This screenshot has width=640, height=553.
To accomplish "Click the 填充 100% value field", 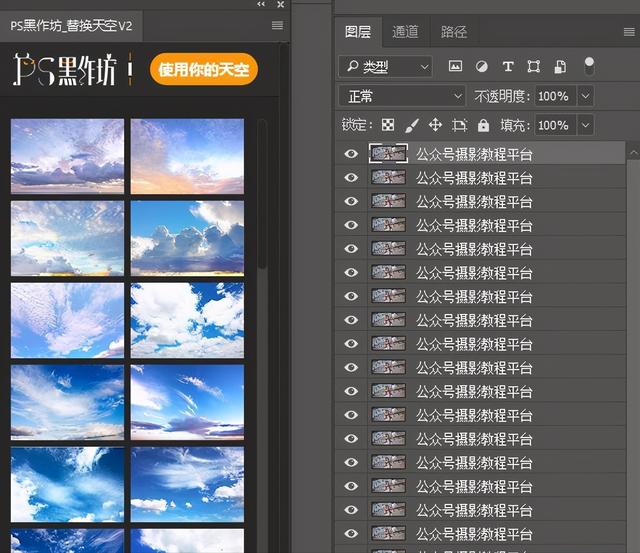I will (x=556, y=125).
